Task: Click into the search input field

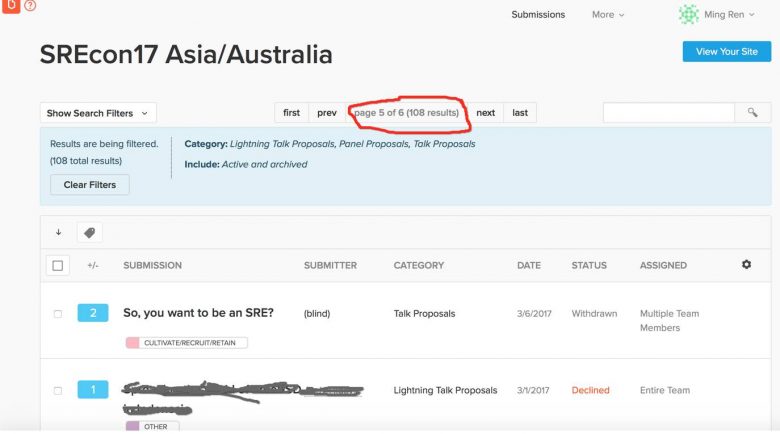Action: click(x=669, y=112)
